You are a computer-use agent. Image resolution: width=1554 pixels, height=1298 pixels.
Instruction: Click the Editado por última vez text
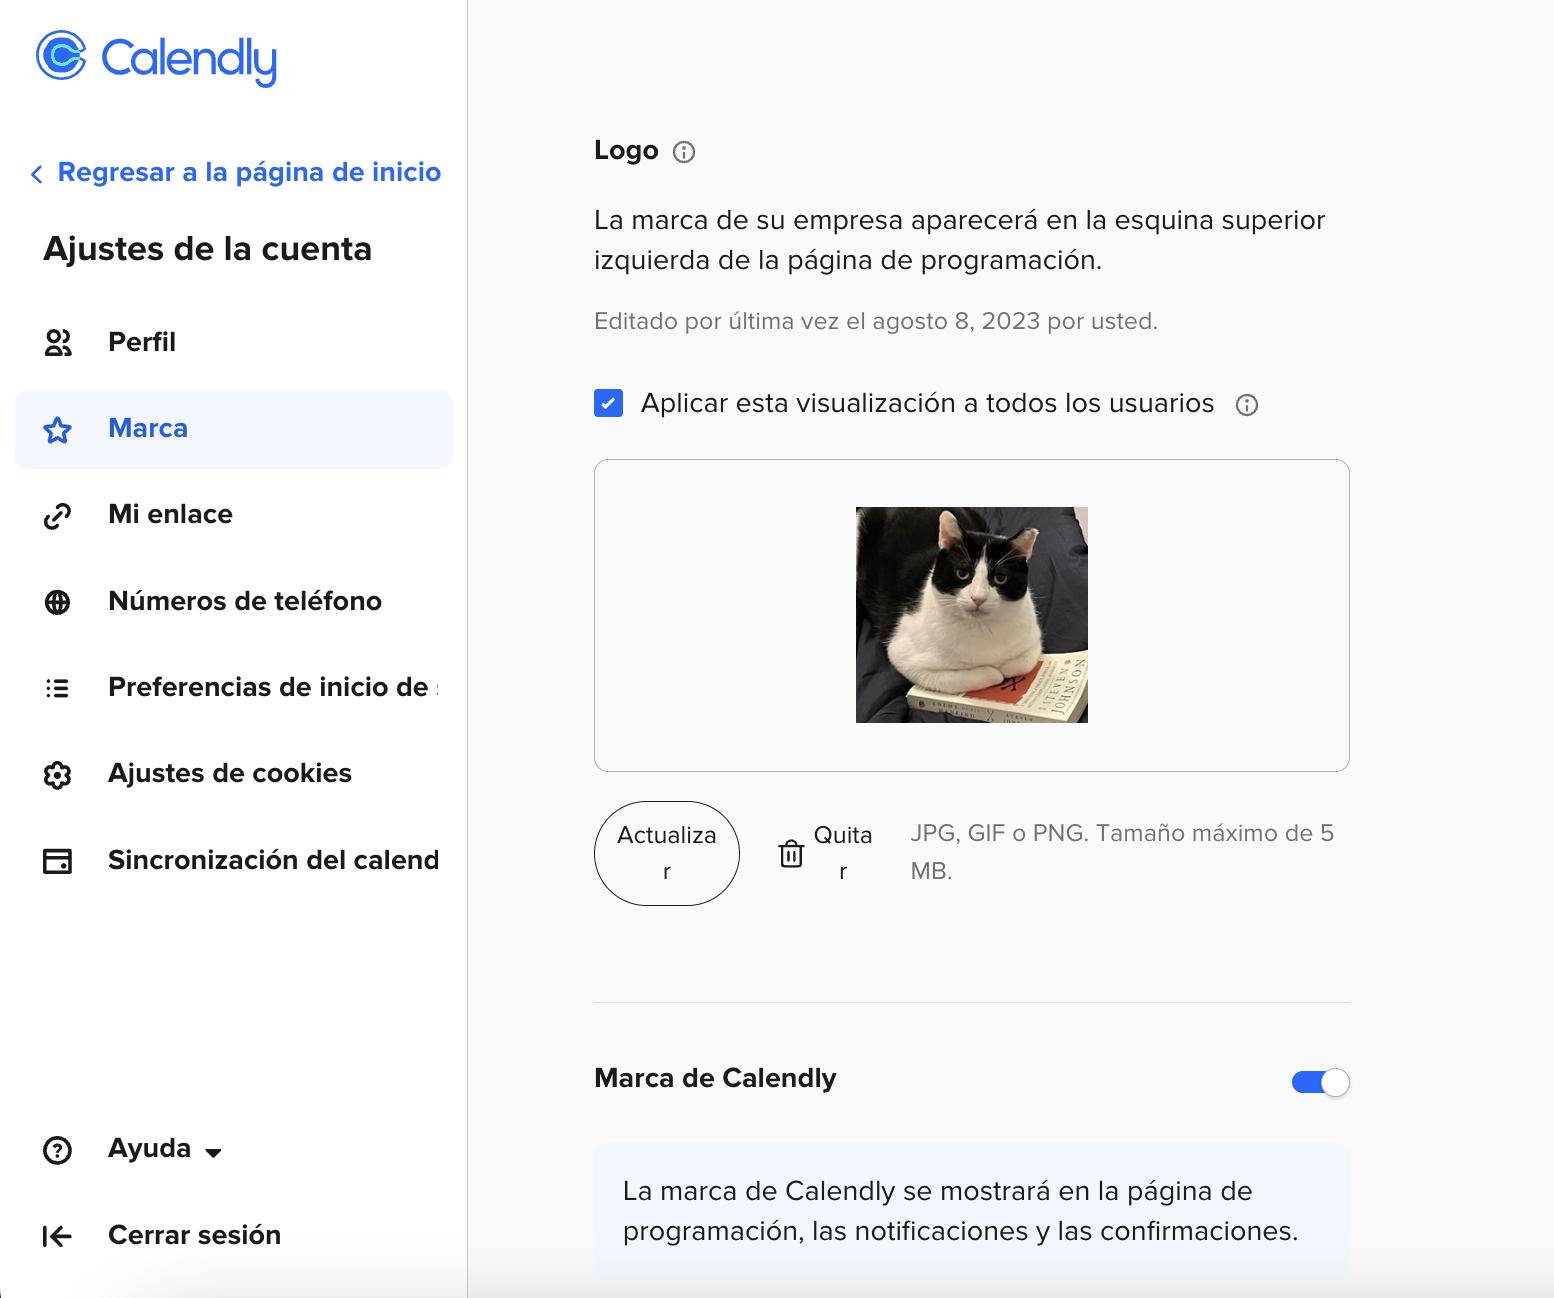(x=876, y=321)
